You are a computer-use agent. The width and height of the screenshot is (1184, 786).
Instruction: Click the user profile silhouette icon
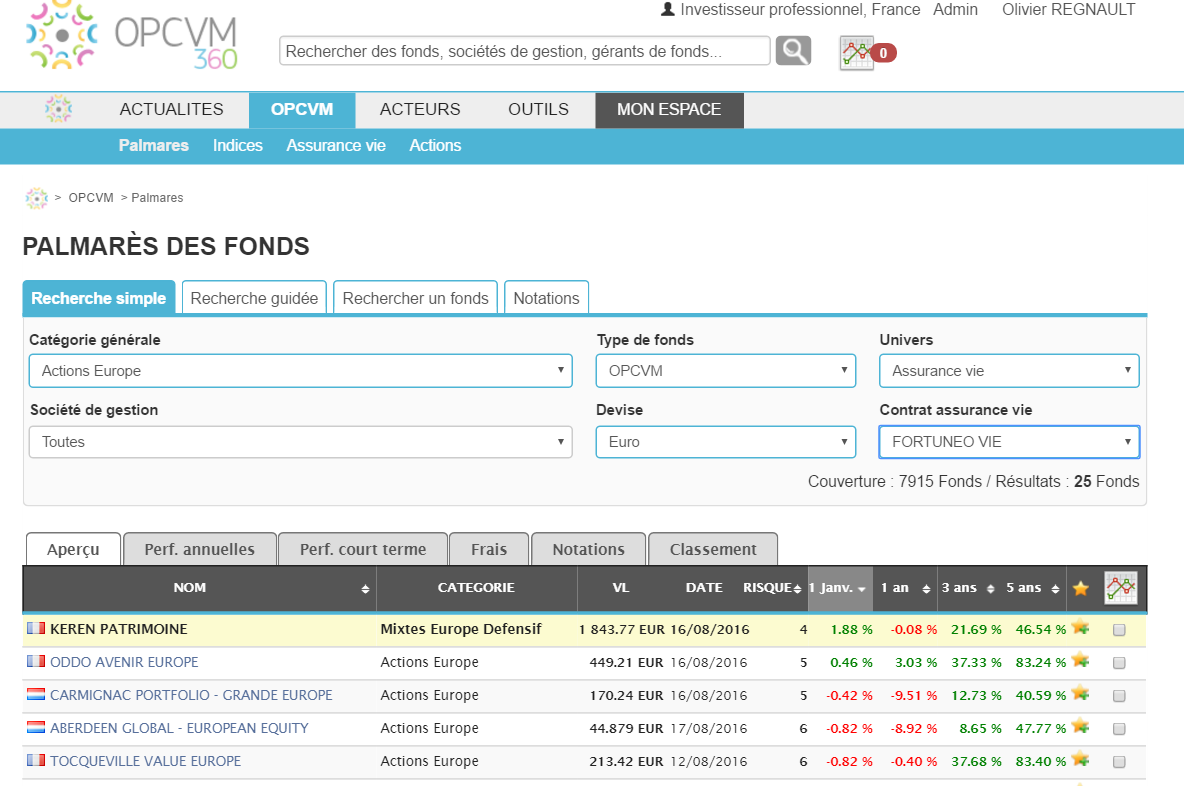(668, 9)
